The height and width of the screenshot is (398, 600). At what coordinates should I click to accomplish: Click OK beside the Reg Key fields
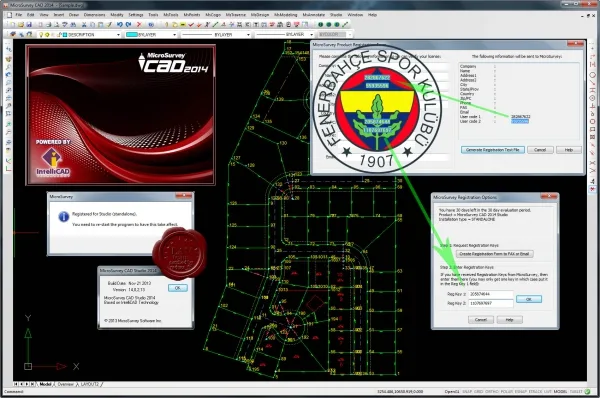click(529, 299)
